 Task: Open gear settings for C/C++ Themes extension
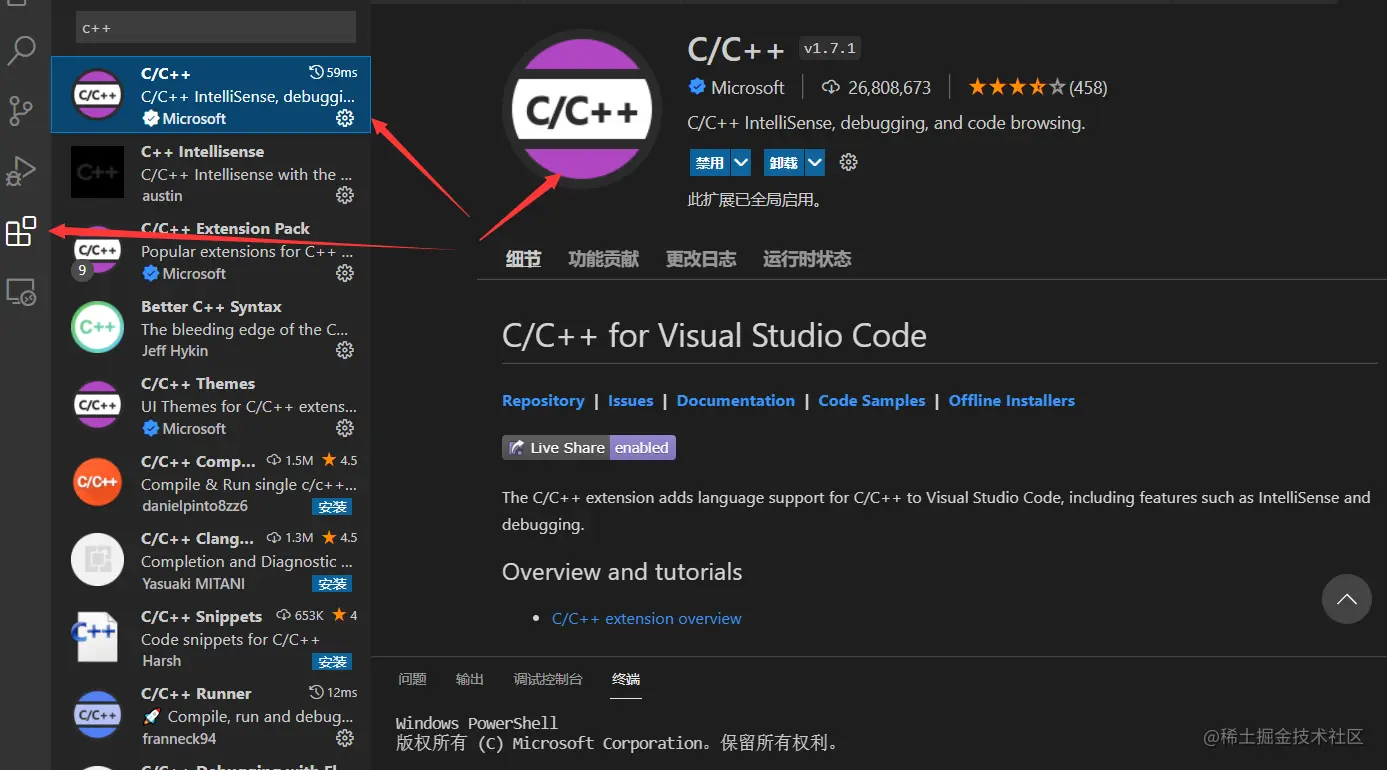pos(345,427)
